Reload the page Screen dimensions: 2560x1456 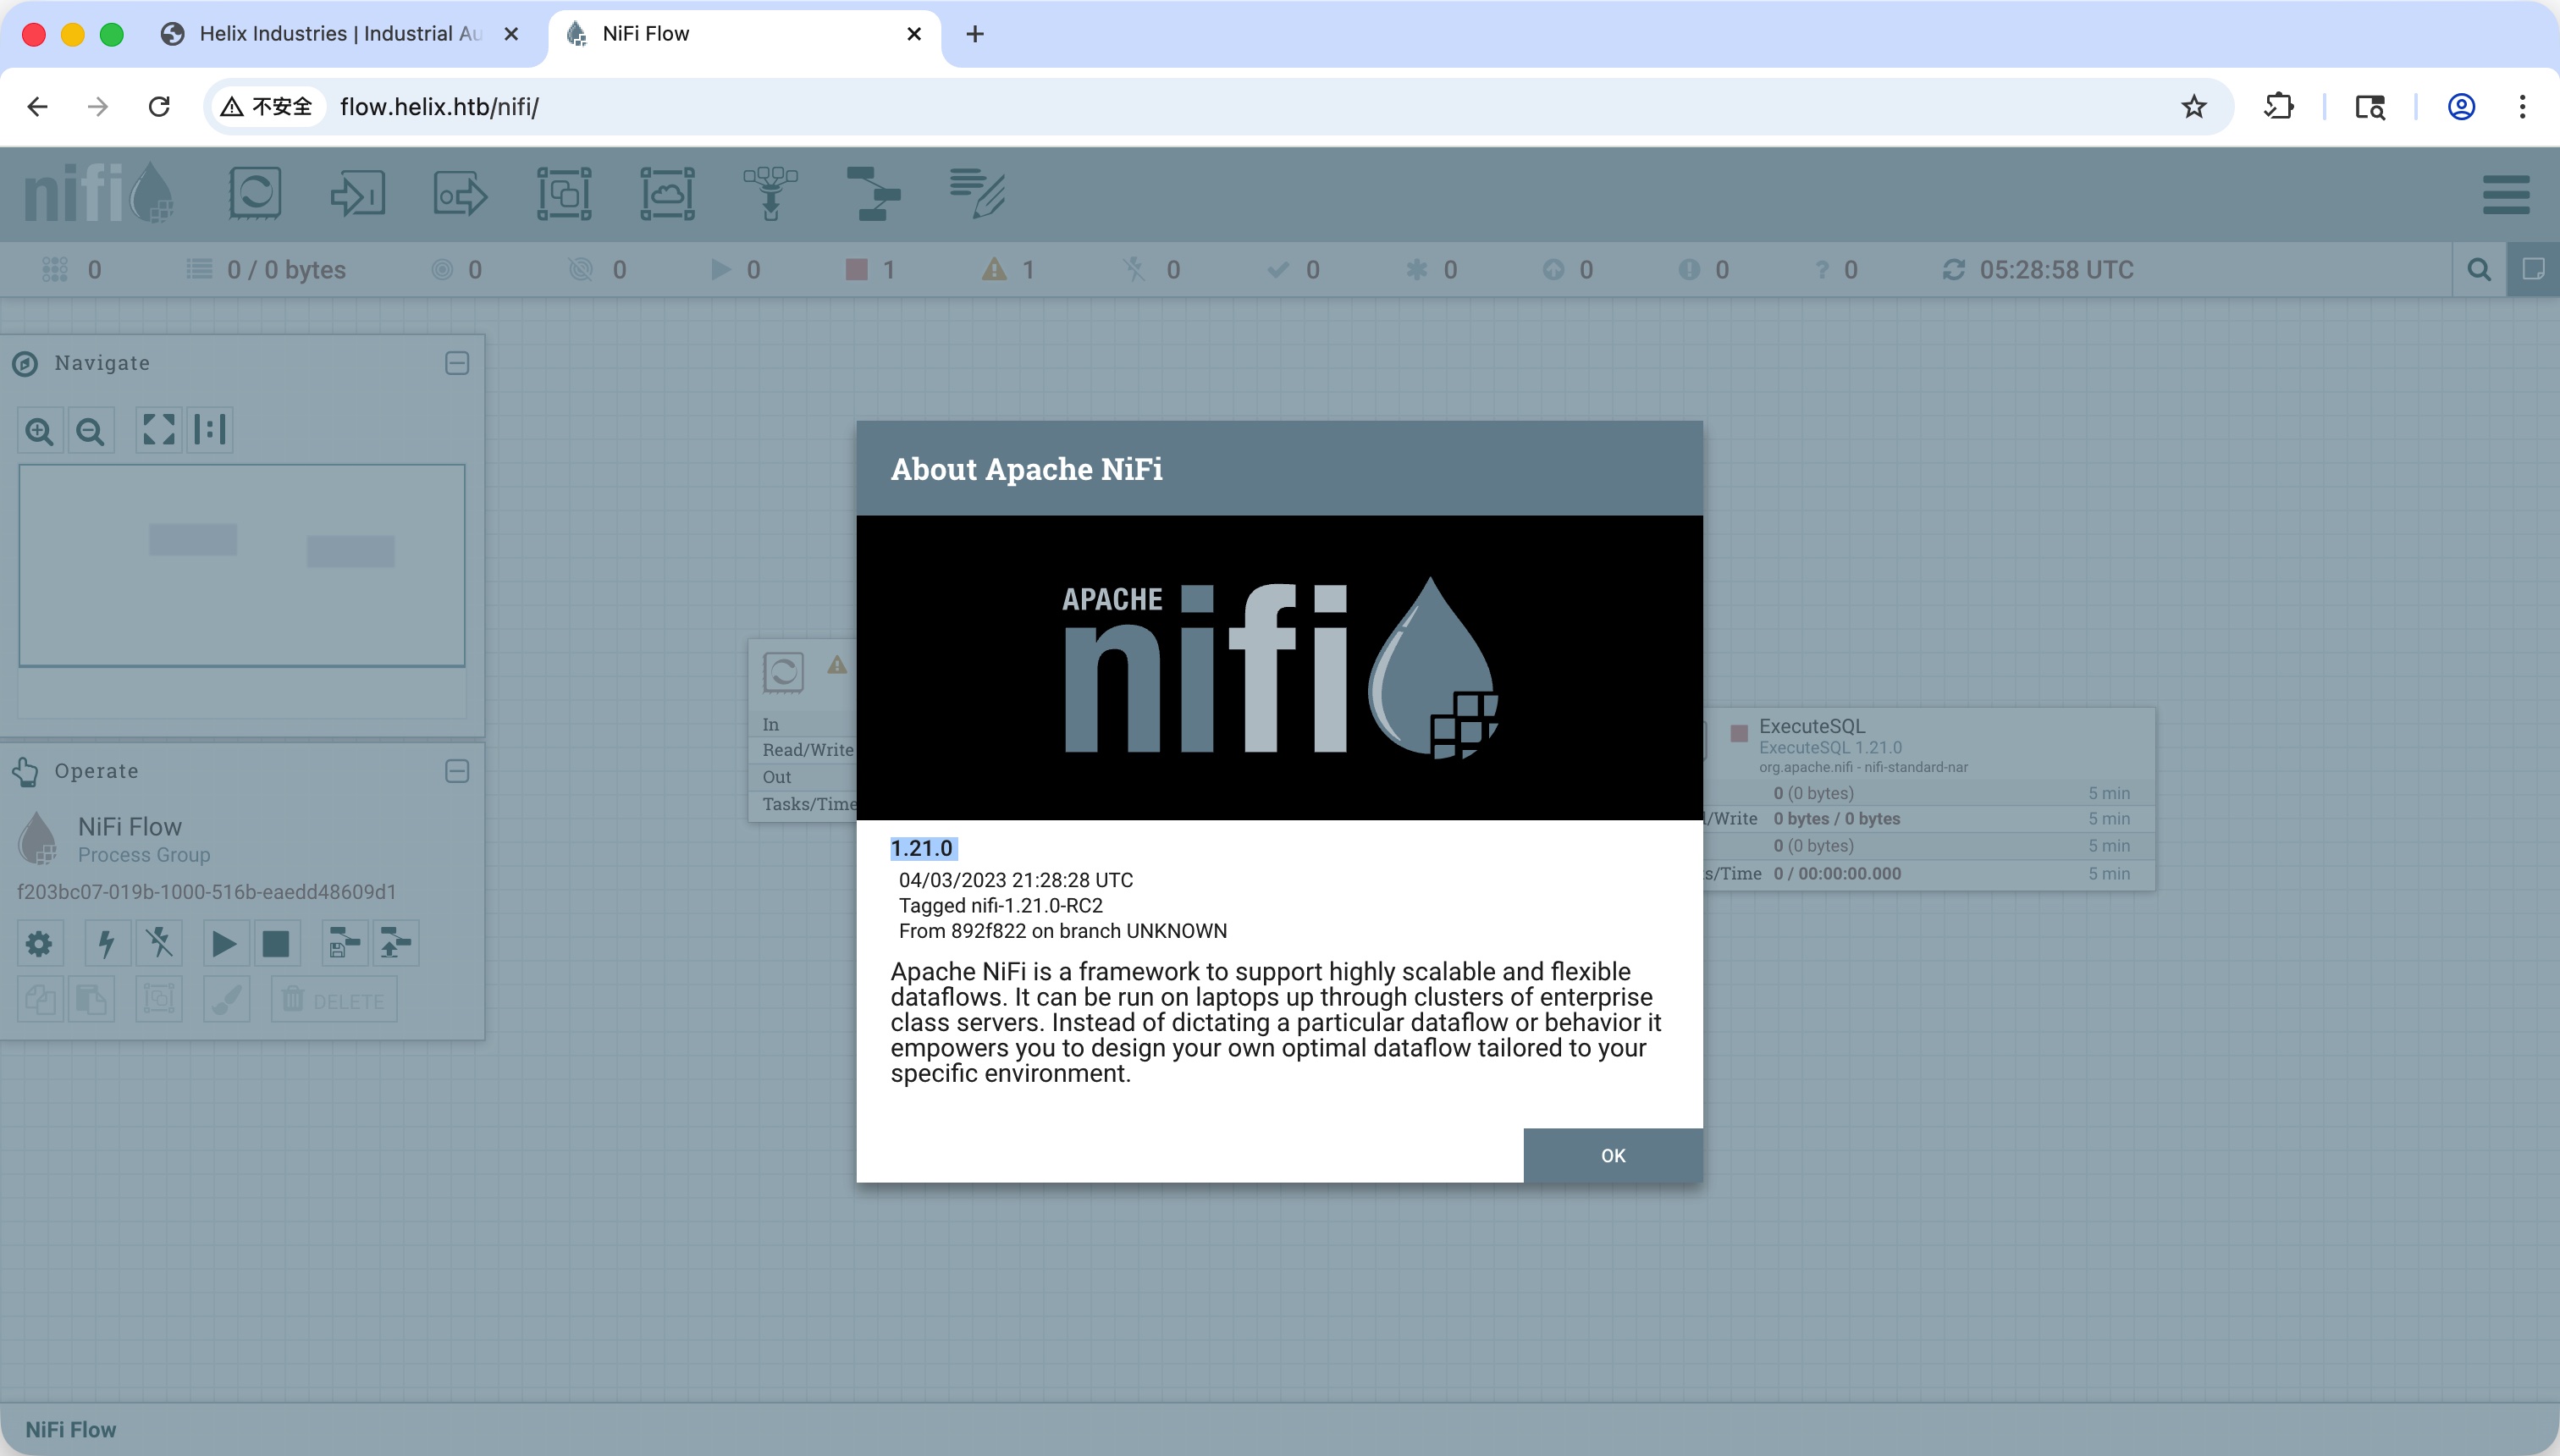[159, 106]
